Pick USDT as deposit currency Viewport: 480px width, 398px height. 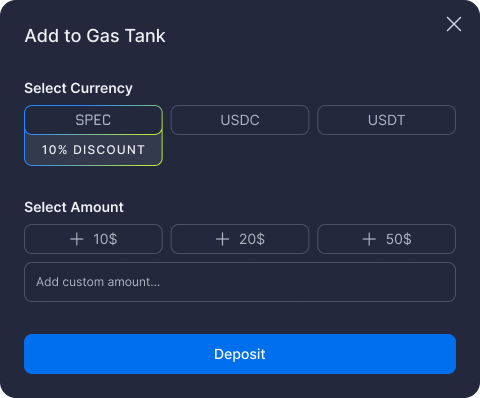click(x=387, y=120)
